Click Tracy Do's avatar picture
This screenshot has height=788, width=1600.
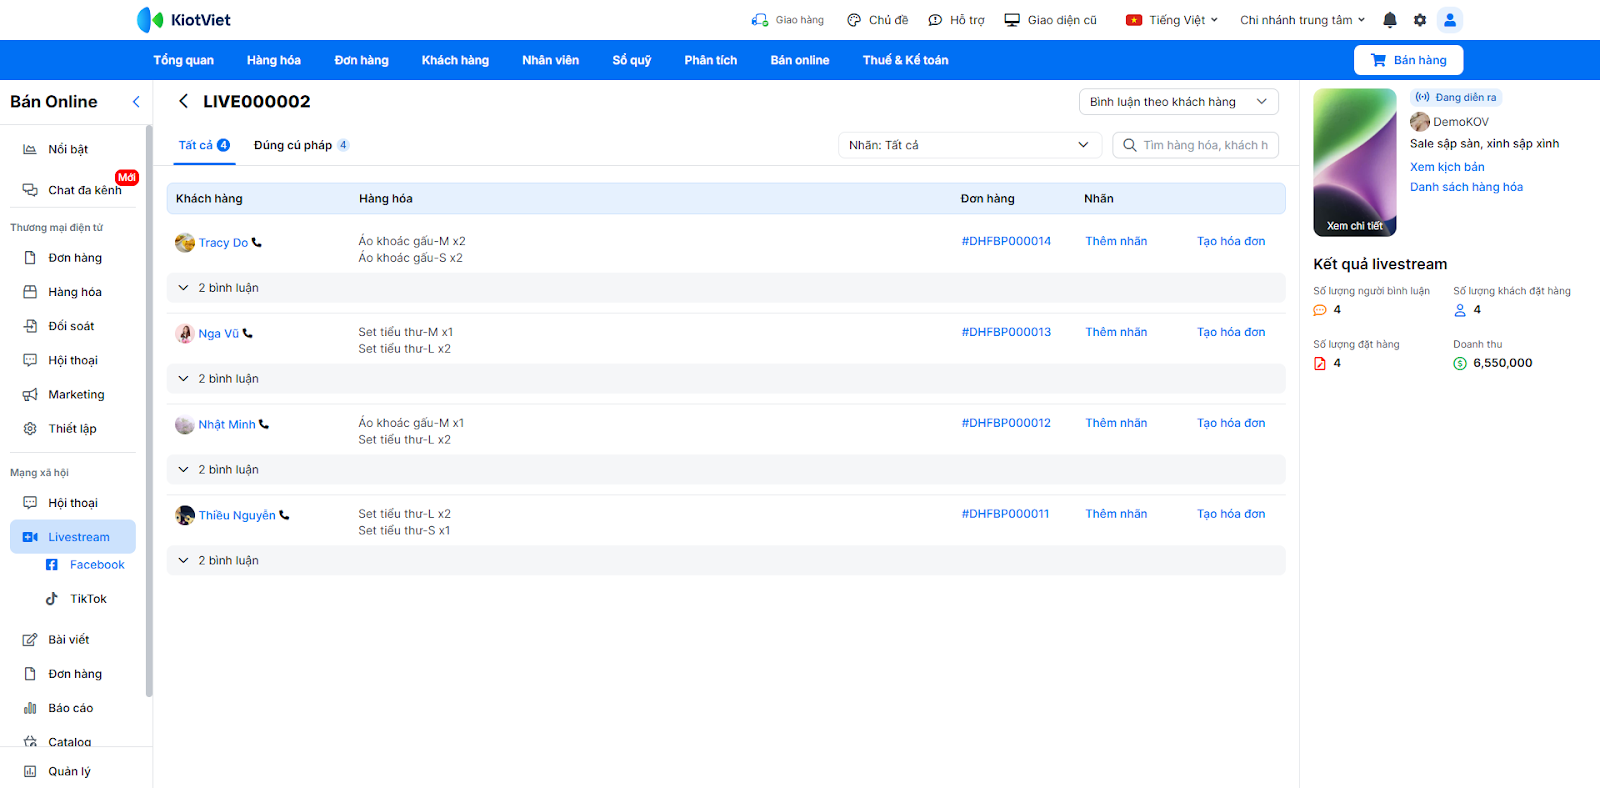click(185, 242)
